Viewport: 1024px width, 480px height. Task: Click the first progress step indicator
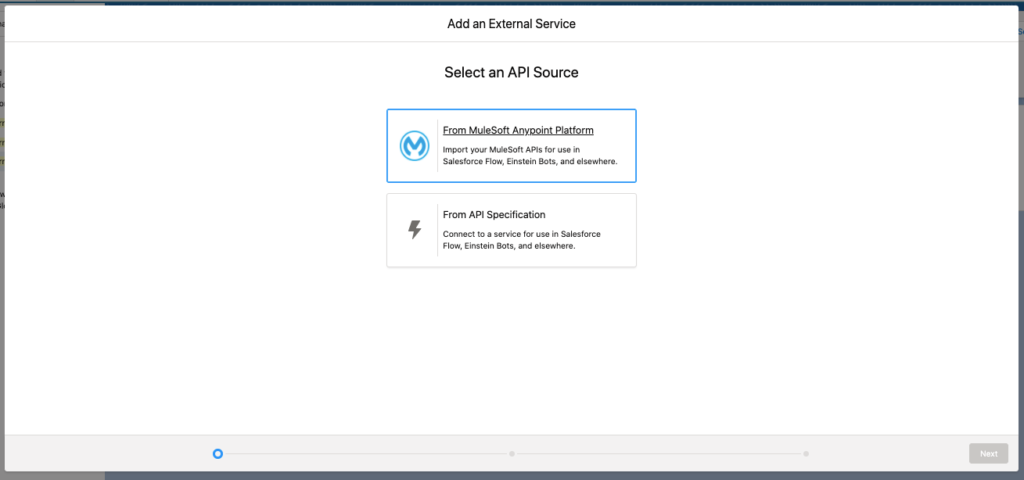pos(218,453)
